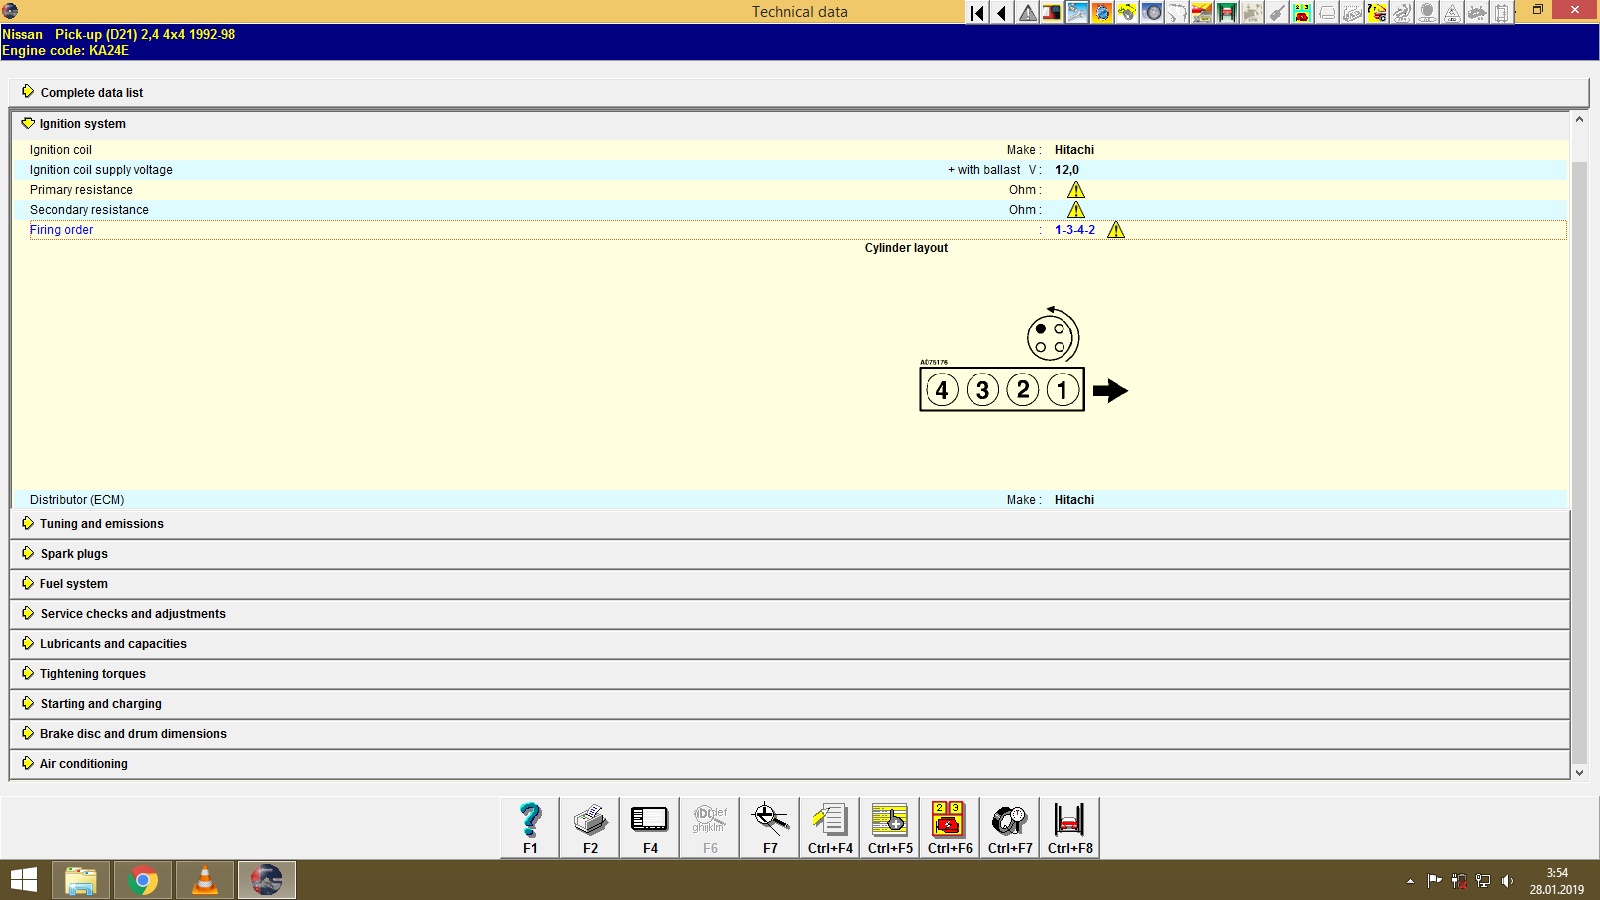This screenshot has width=1600, height=900.
Task: Click the Complete data list button
Action: tap(91, 92)
